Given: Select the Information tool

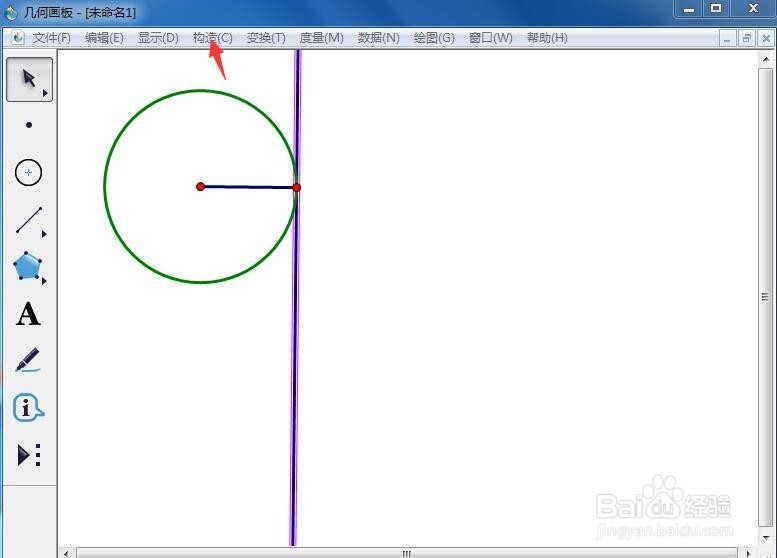Looking at the screenshot, I should (28, 407).
